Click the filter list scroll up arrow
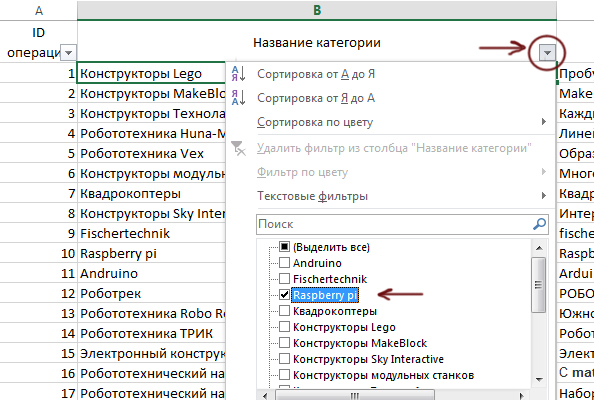The width and height of the screenshot is (594, 400). [x=539, y=248]
